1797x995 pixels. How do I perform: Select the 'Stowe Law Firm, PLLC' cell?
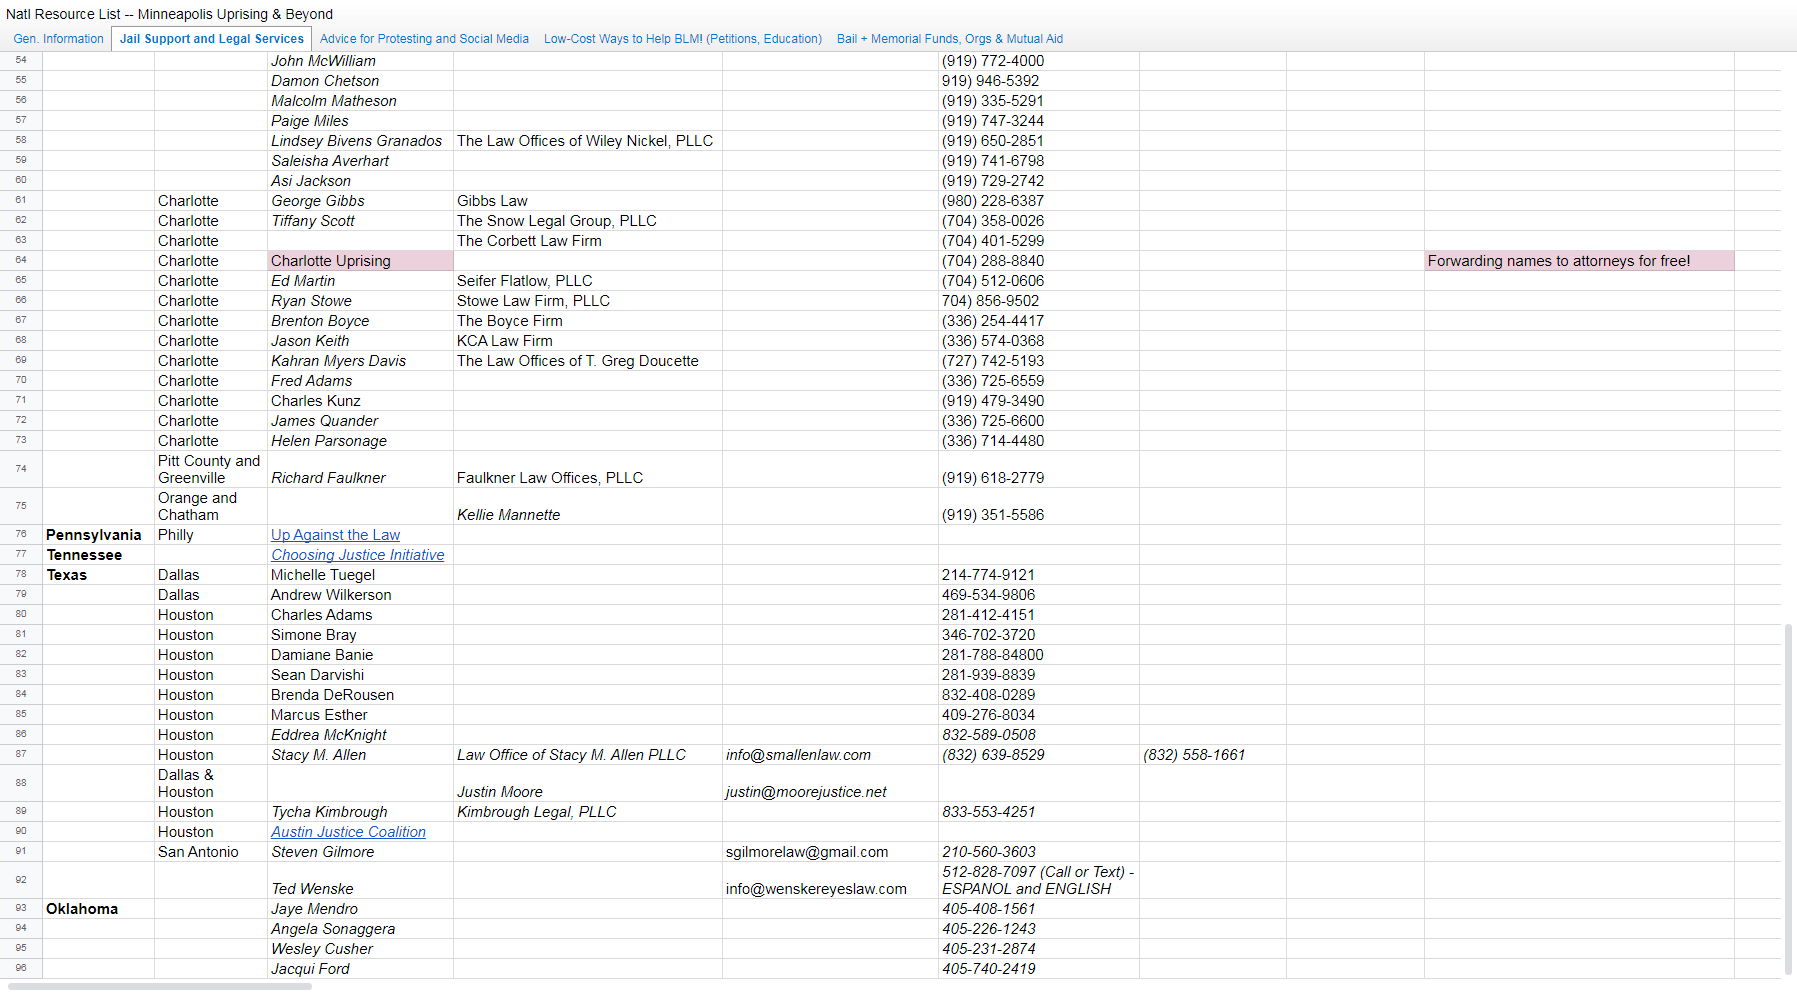[x=587, y=301]
